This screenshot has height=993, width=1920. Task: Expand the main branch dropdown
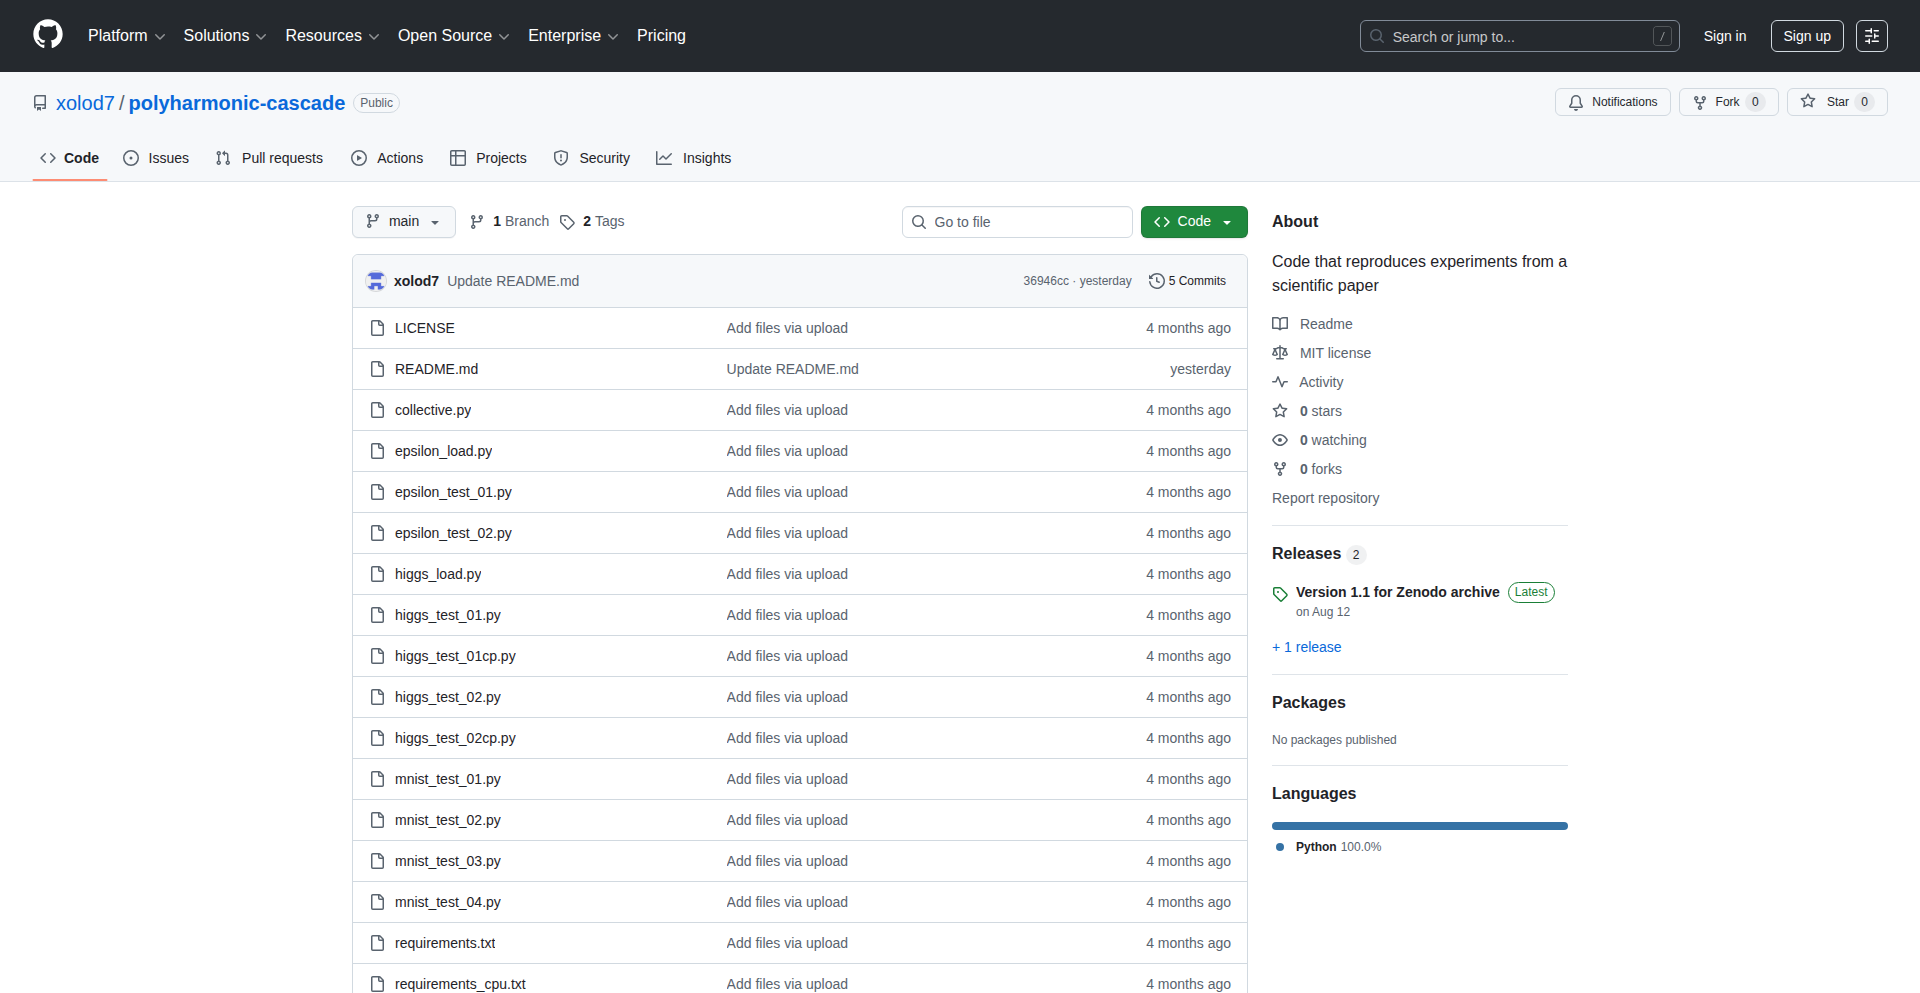pos(403,222)
